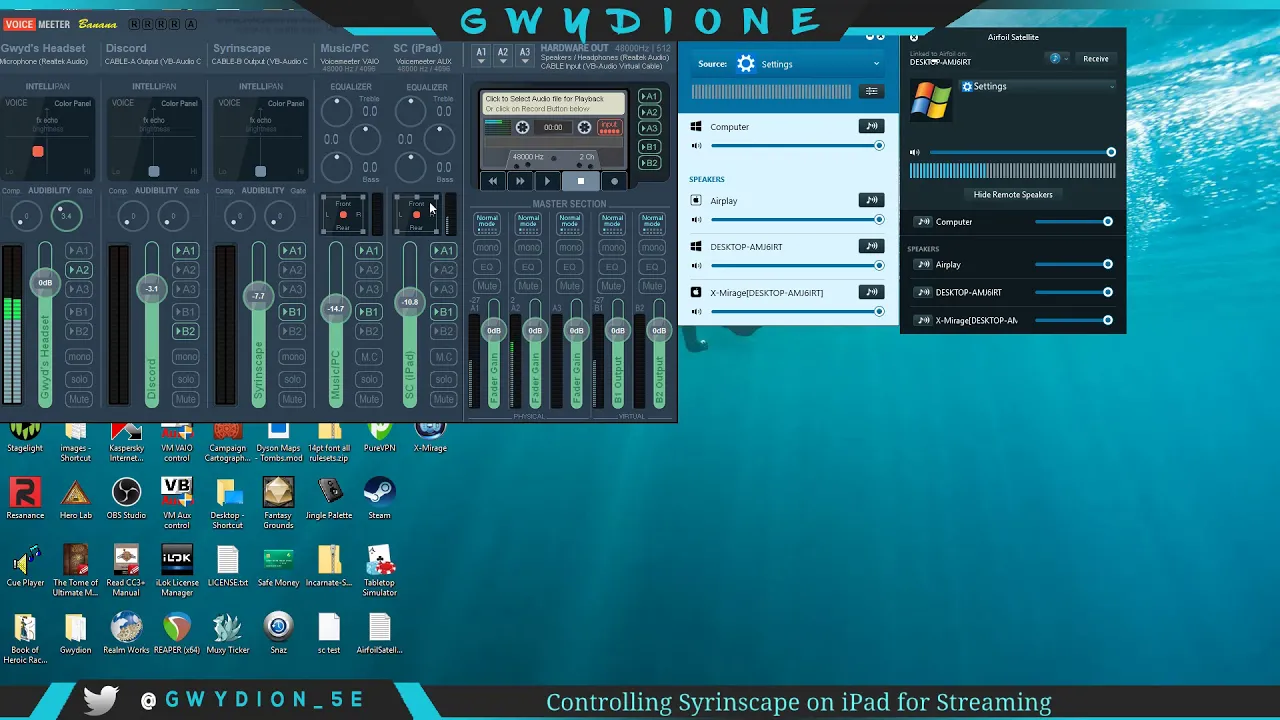Screen dimensions: 1280x720
Task: Click Hide Remote Speakers button
Action: click(x=1013, y=195)
